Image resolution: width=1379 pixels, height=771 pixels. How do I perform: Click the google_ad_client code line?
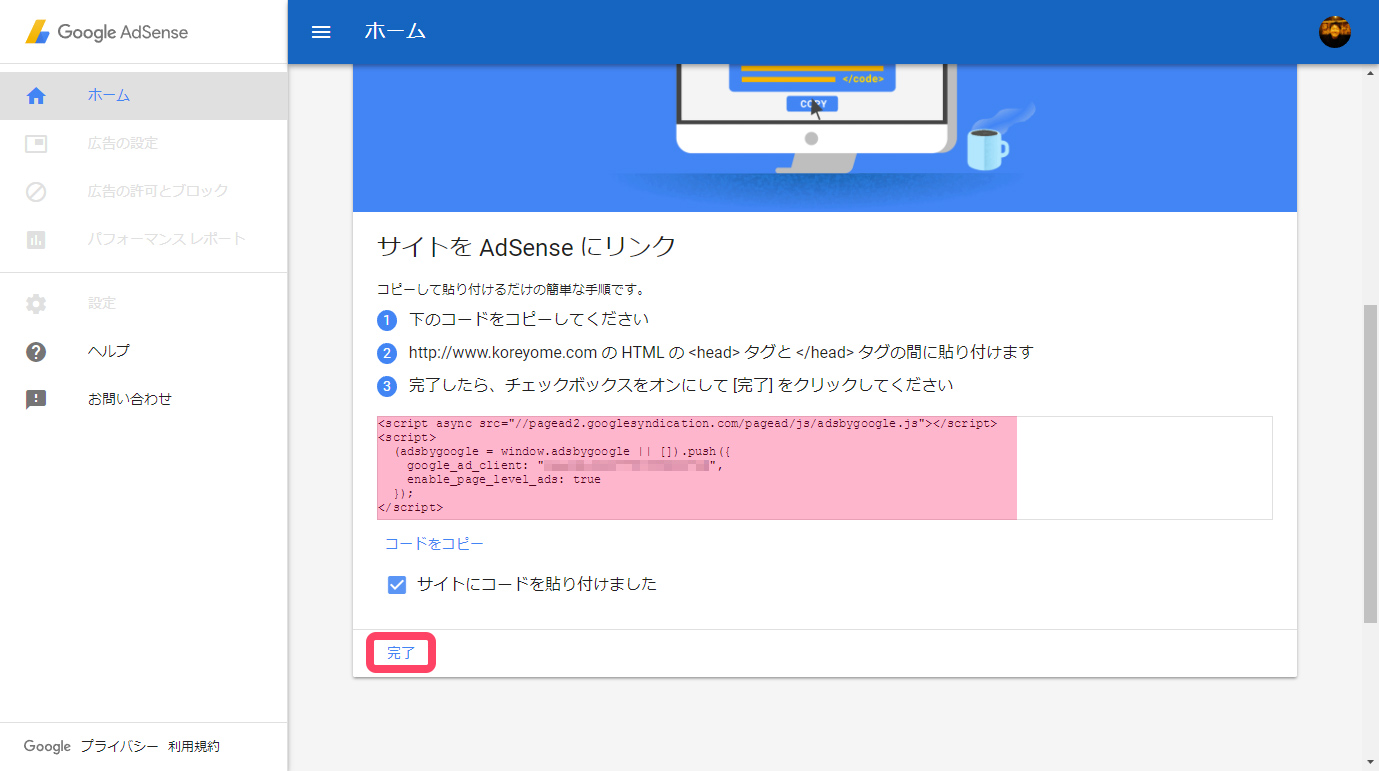click(564, 466)
